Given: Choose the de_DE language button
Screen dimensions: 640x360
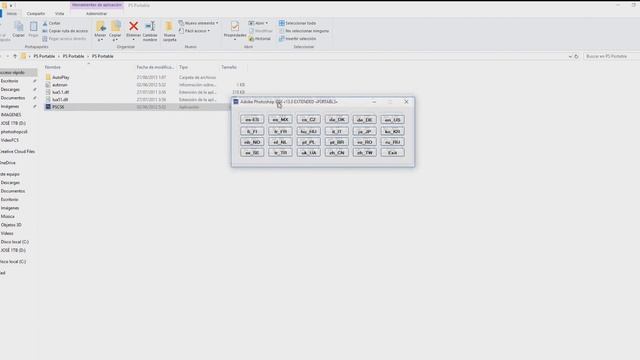Looking at the screenshot, I should (x=364, y=120).
